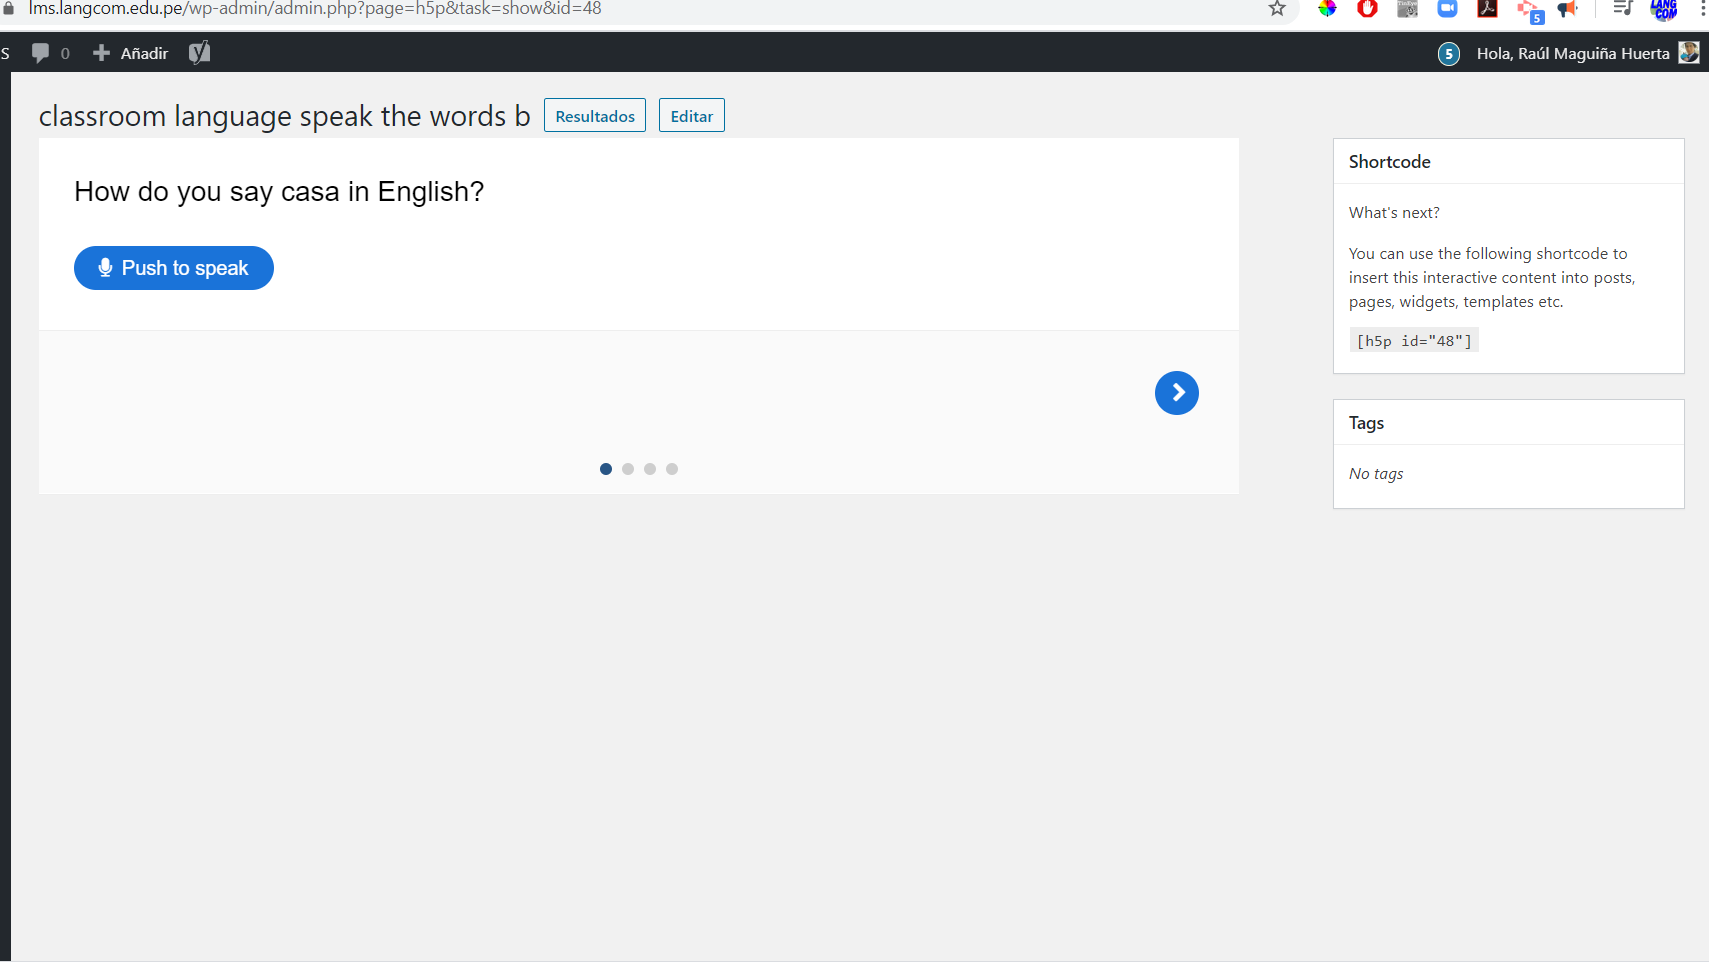Open the megaphone extension icon
Screen dimensions: 1709x963
coord(1567,9)
